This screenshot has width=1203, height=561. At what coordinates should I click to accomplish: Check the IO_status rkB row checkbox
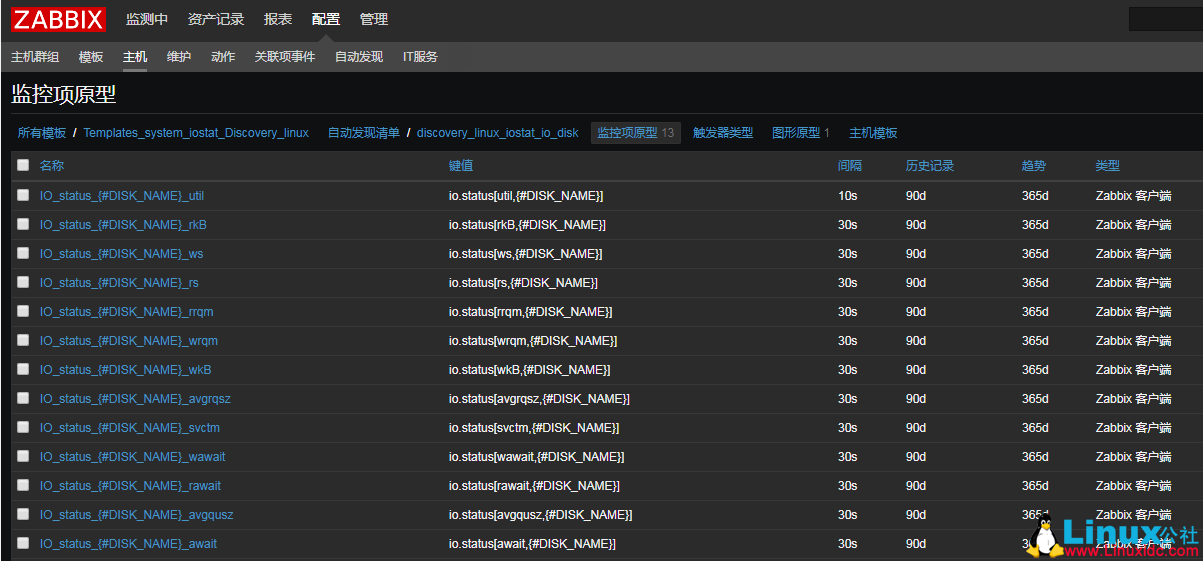click(23, 224)
